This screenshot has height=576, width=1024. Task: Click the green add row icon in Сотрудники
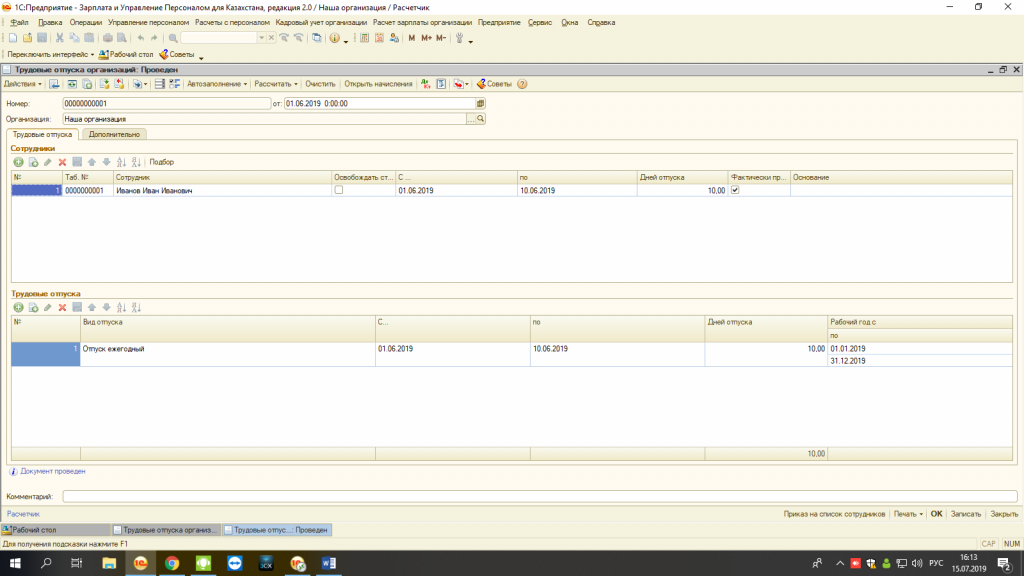tap(18, 162)
